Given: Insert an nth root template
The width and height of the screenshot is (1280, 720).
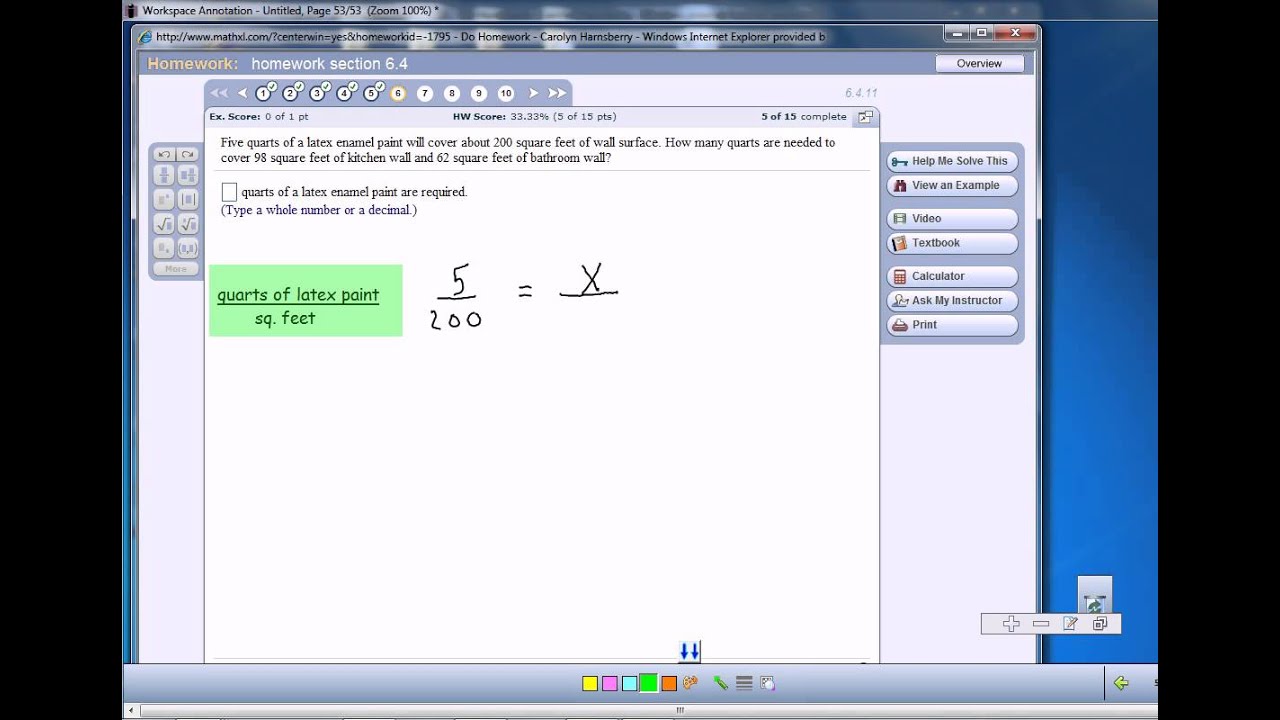Looking at the screenshot, I should 187,224.
